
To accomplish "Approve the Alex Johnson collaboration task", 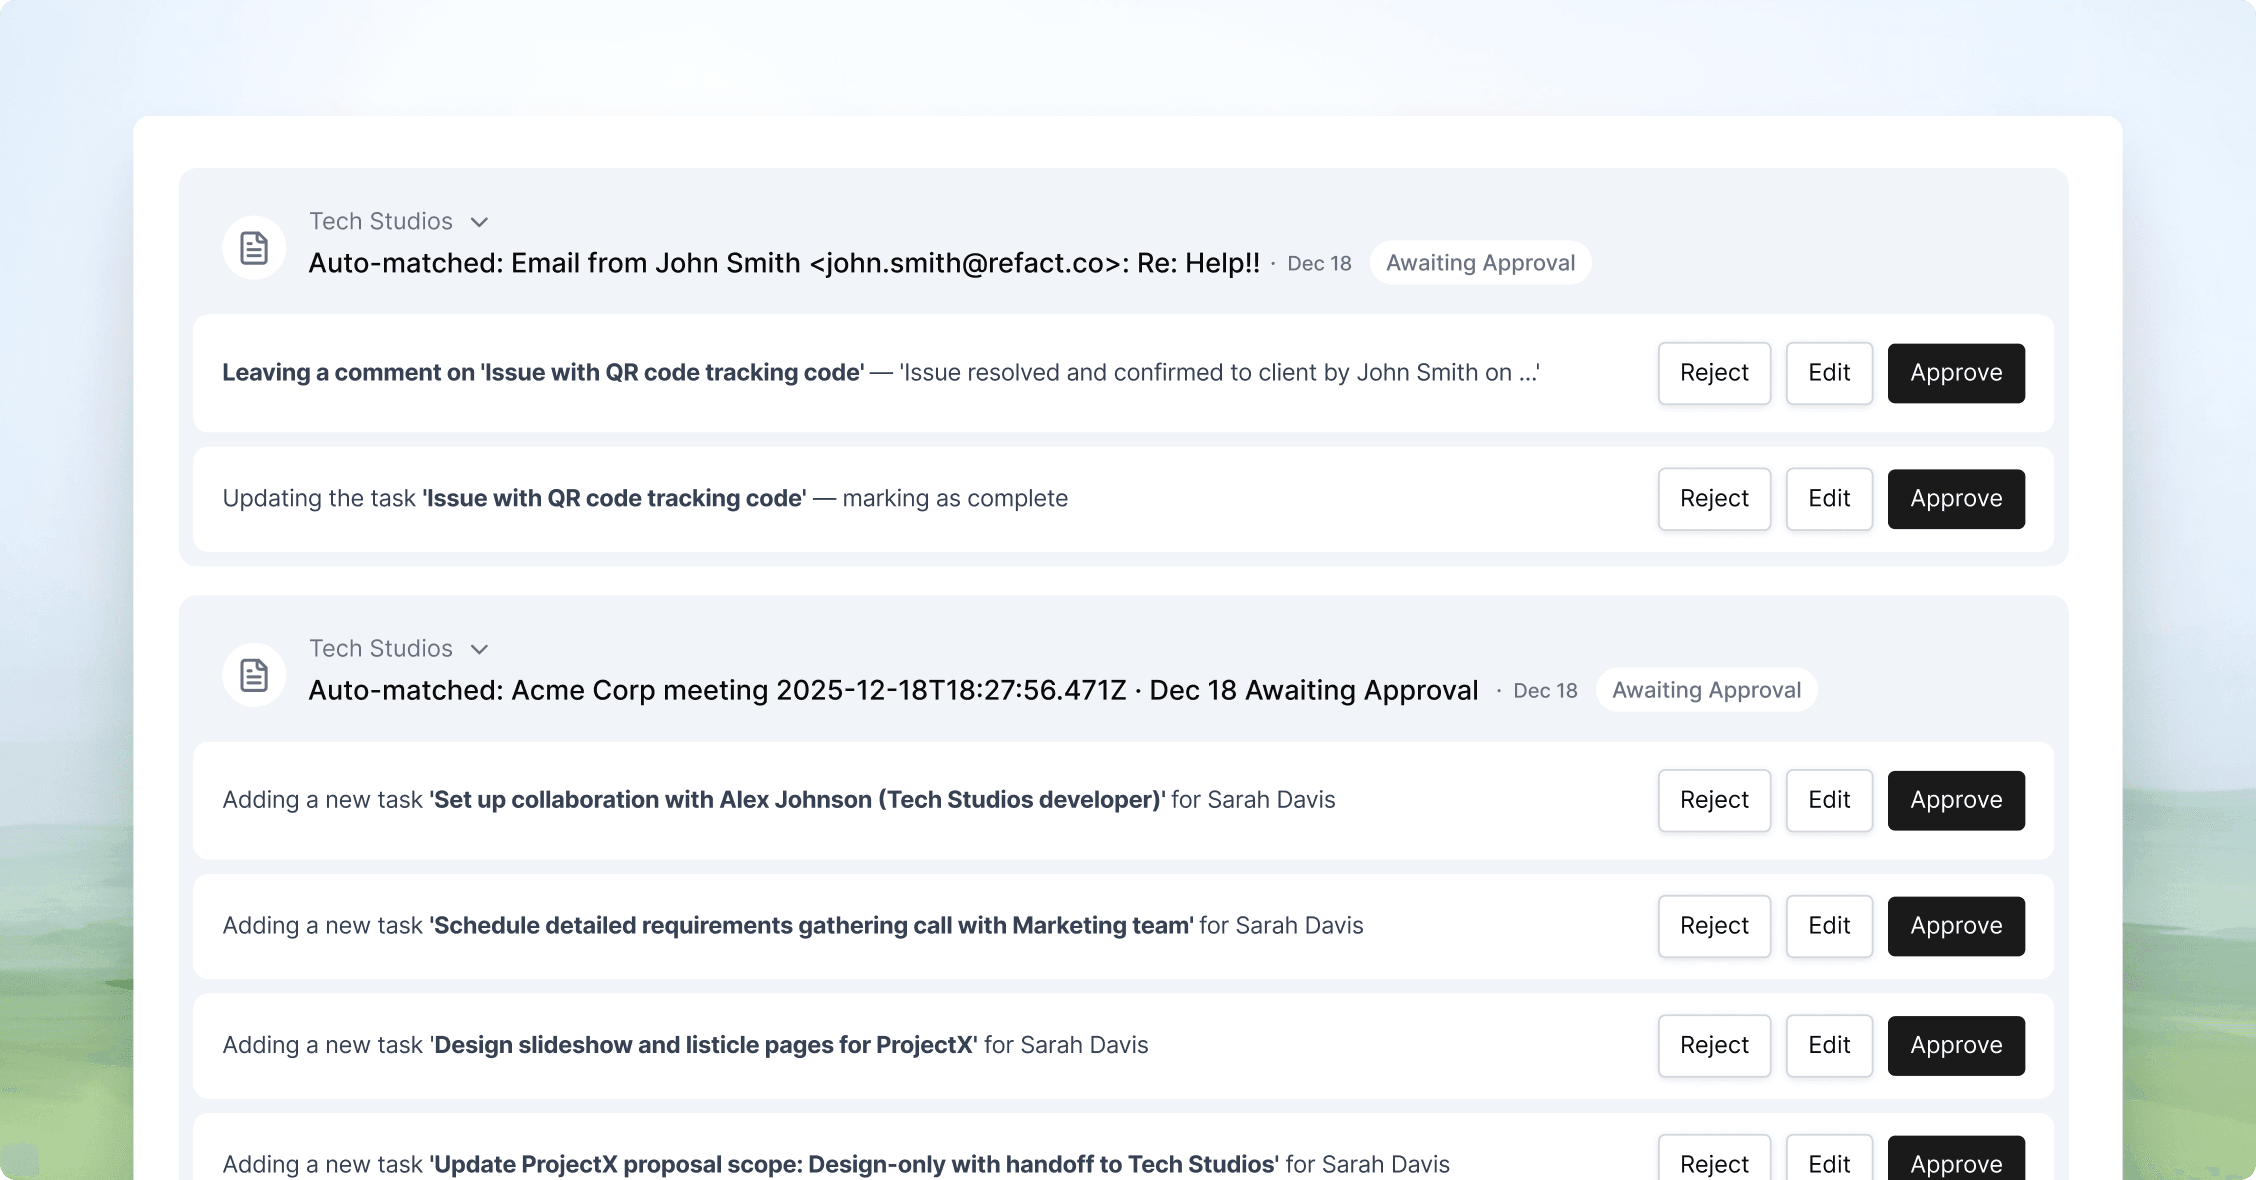I will point(1955,800).
